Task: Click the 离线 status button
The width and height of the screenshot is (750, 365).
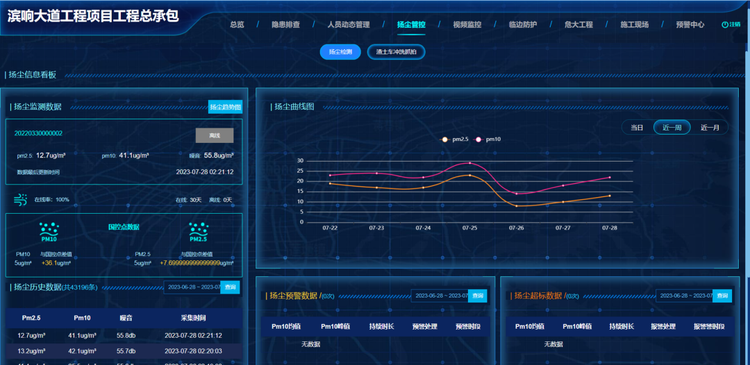Action: (x=214, y=135)
